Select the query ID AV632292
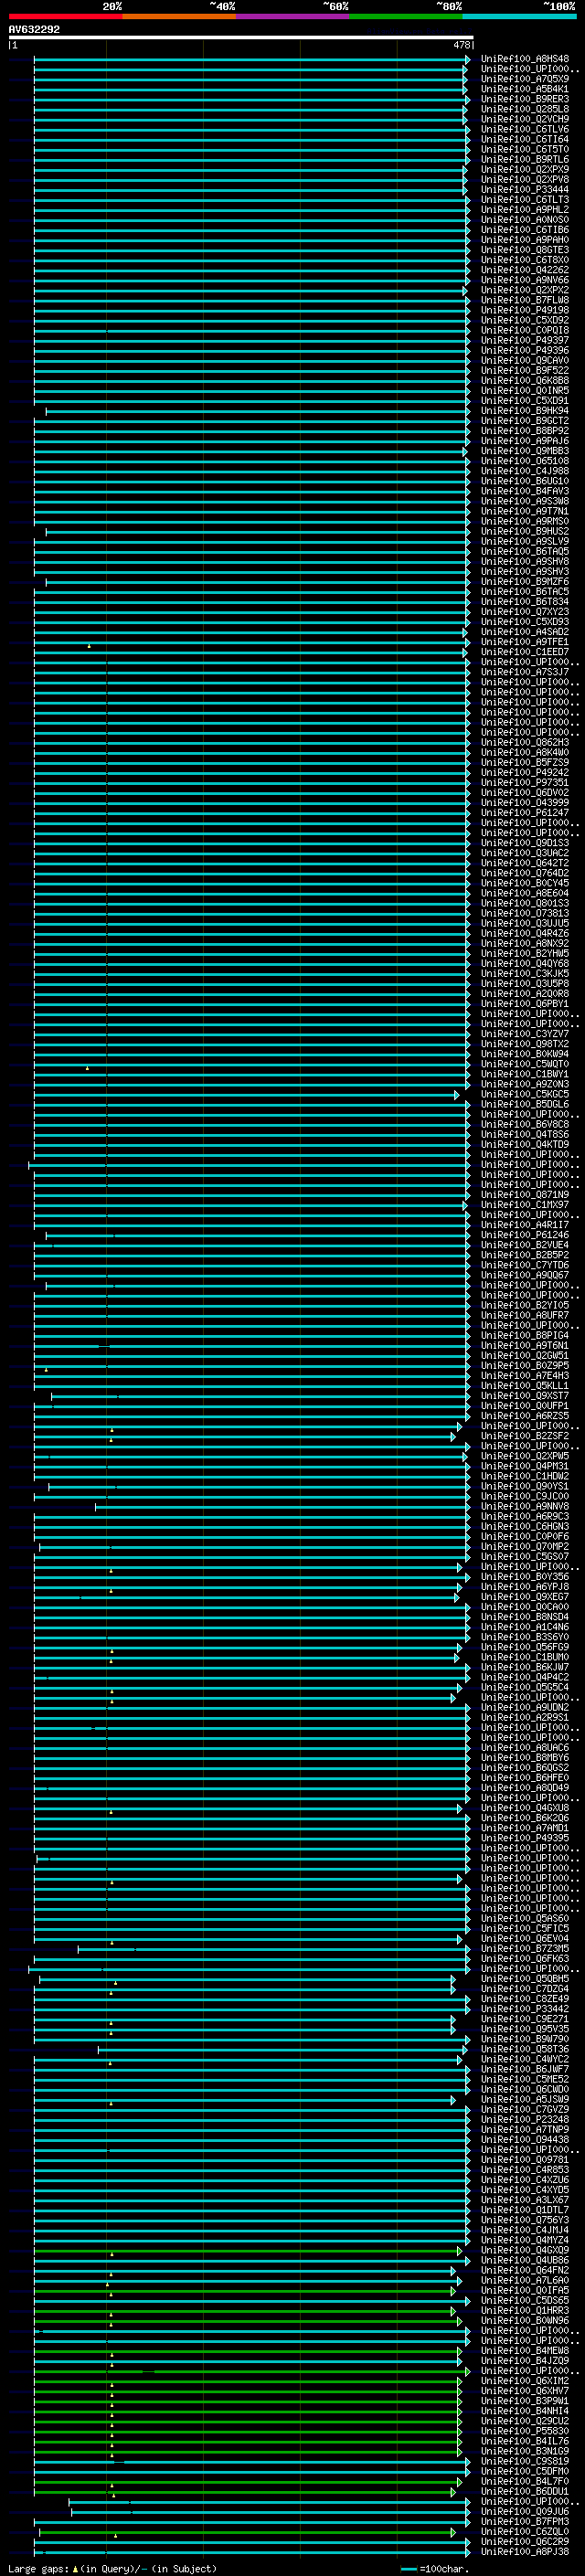585x2576 pixels. [34, 30]
